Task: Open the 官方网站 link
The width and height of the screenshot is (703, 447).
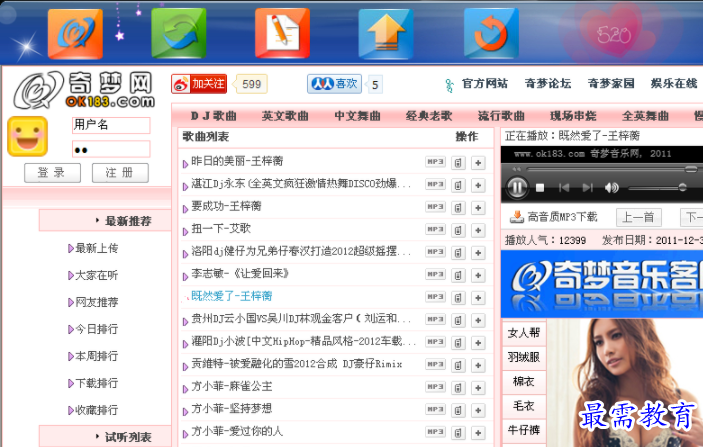Action: tap(485, 83)
